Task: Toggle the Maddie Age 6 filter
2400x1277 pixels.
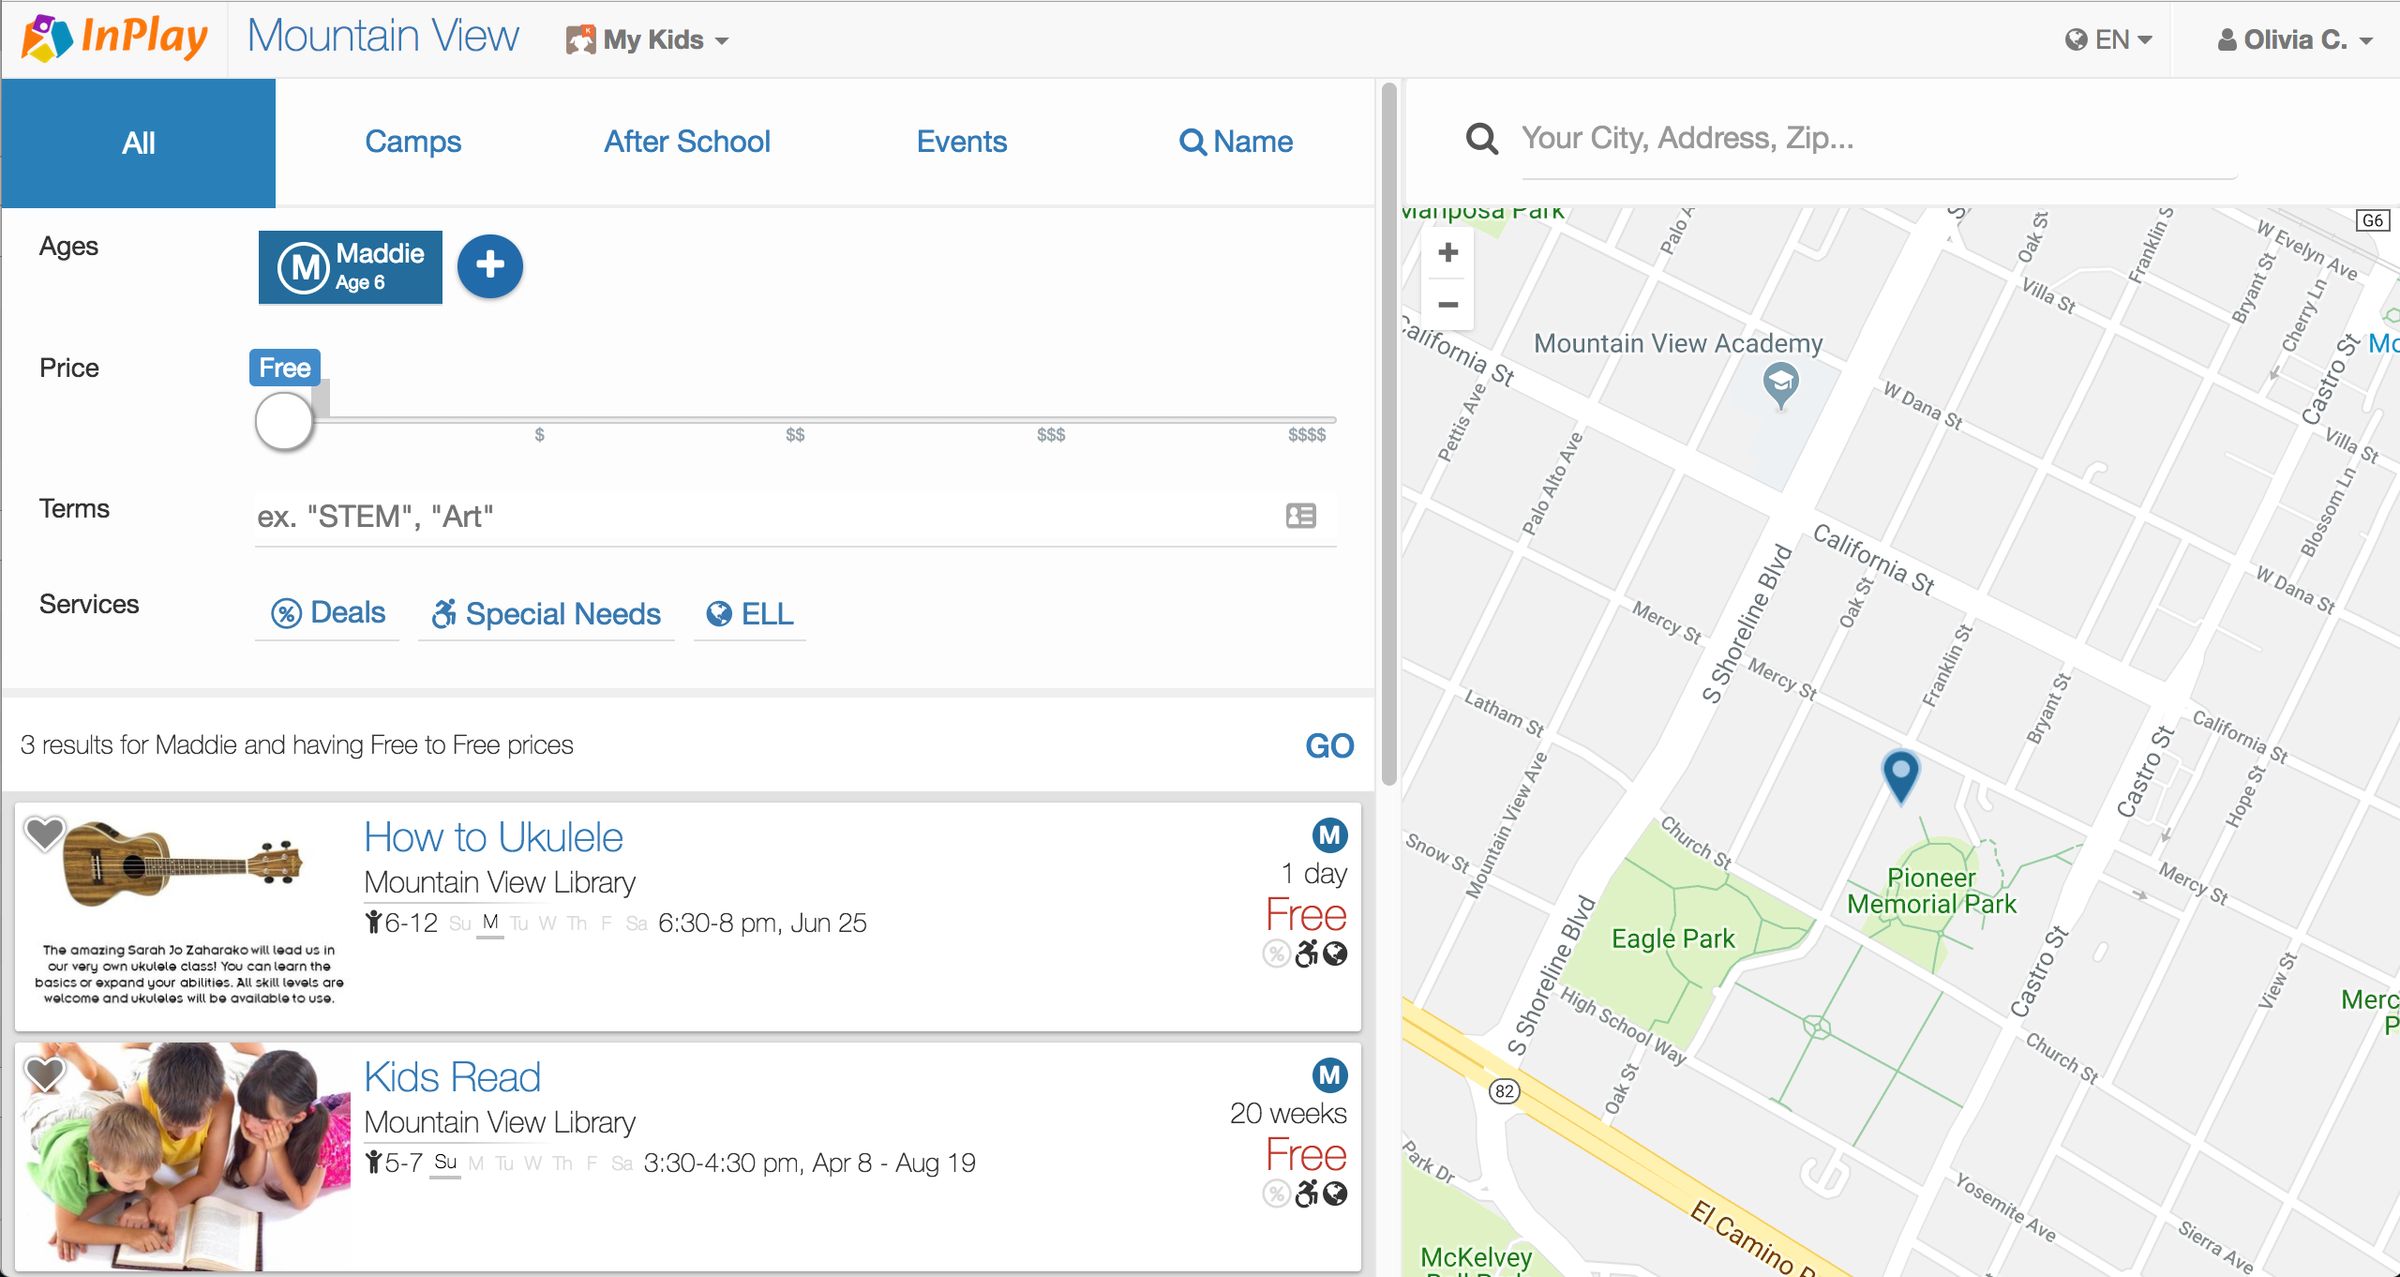Action: click(350, 267)
